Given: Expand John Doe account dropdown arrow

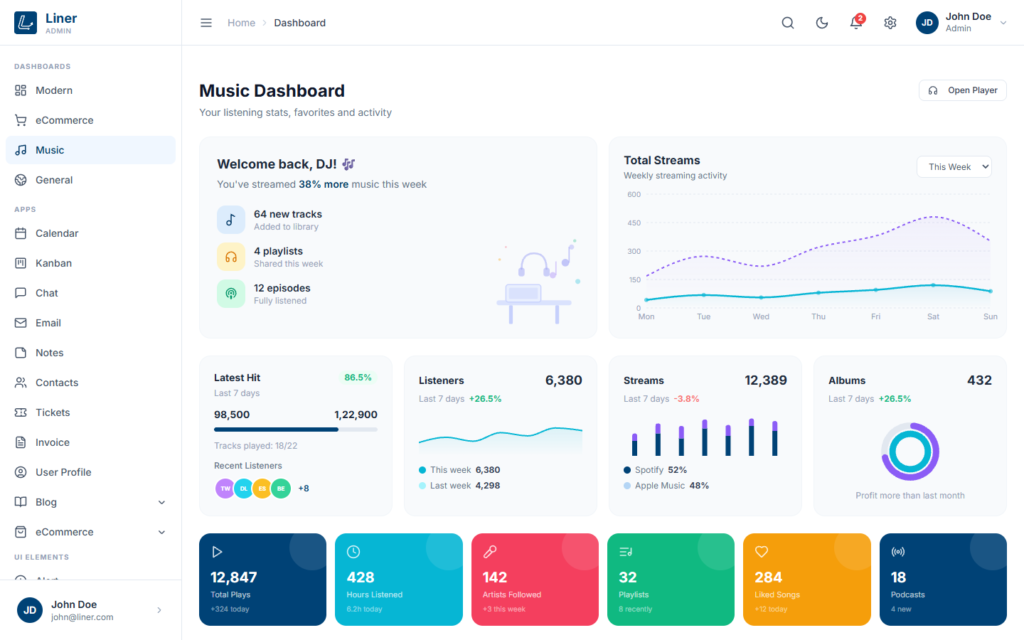Looking at the screenshot, I should pyautogui.click(x=1003, y=23).
